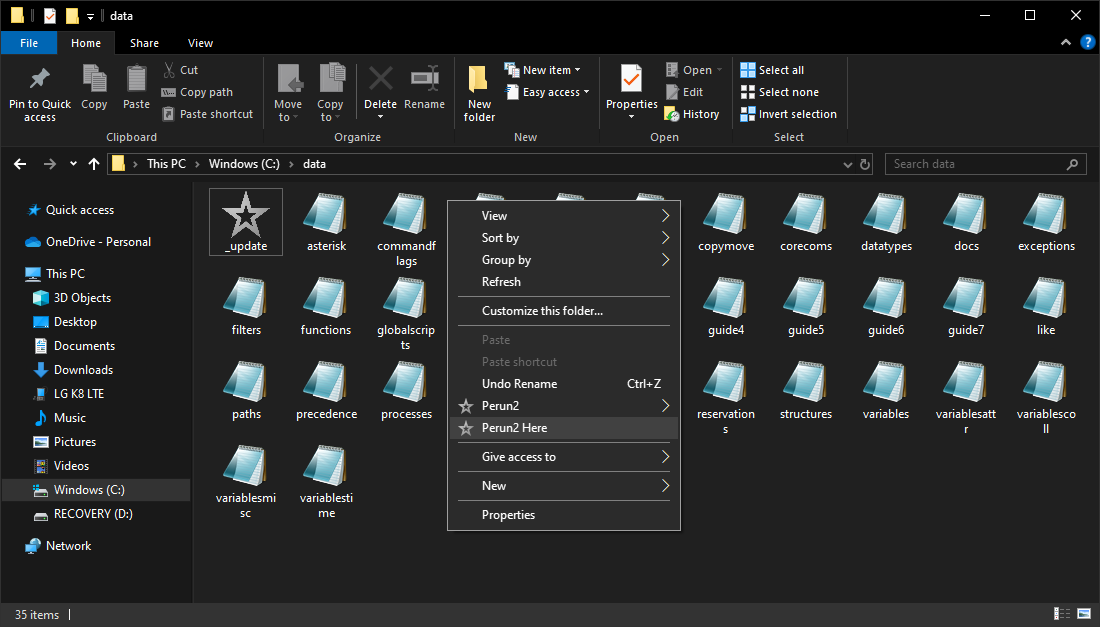Click the Delete X icon
The width and height of the screenshot is (1100, 627).
point(380,79)
